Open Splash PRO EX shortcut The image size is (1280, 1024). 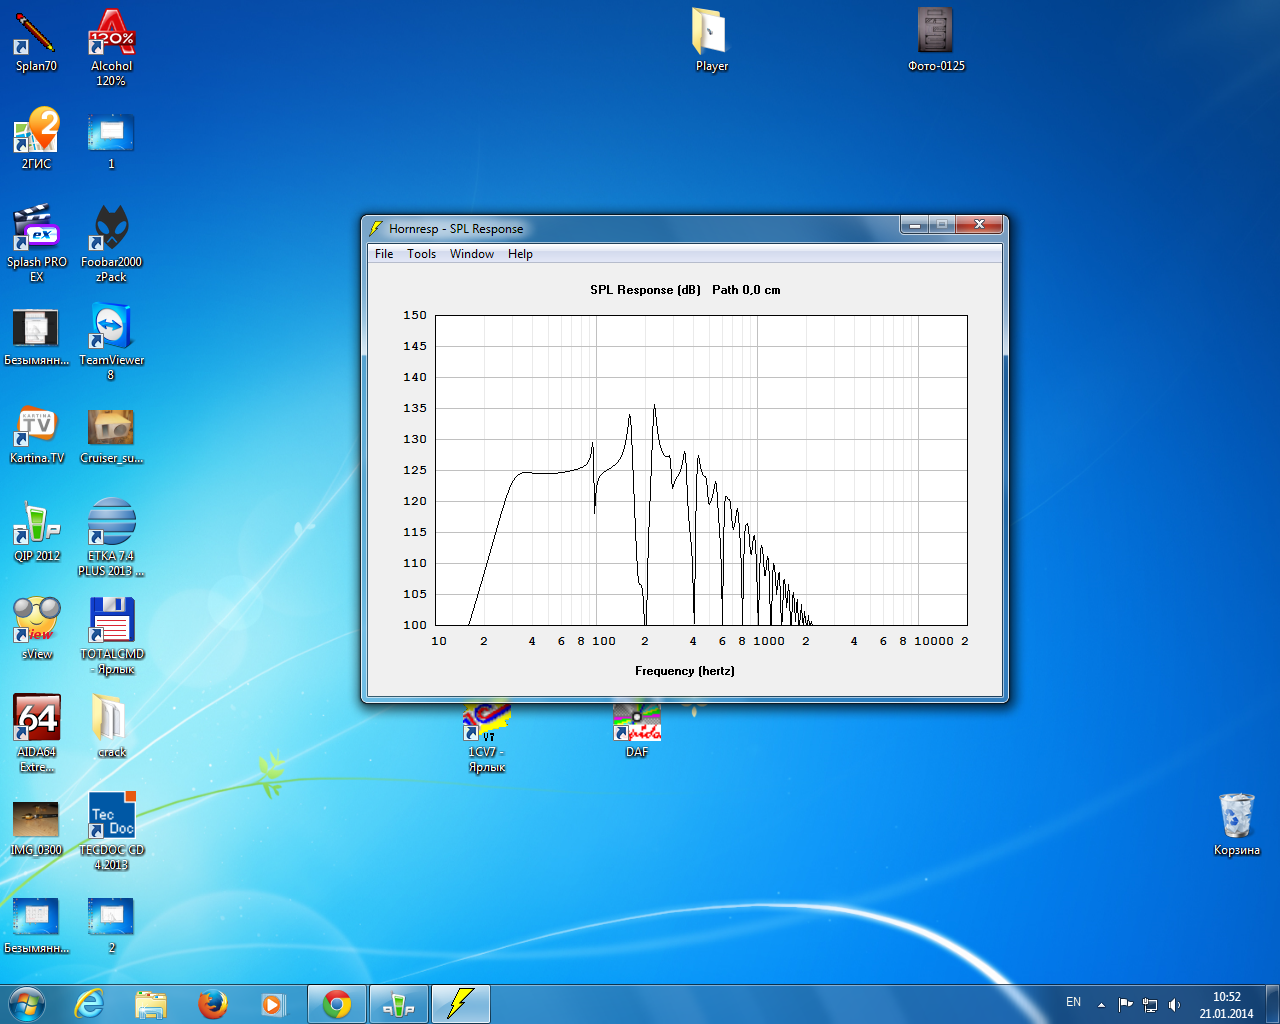click(36, 243)
